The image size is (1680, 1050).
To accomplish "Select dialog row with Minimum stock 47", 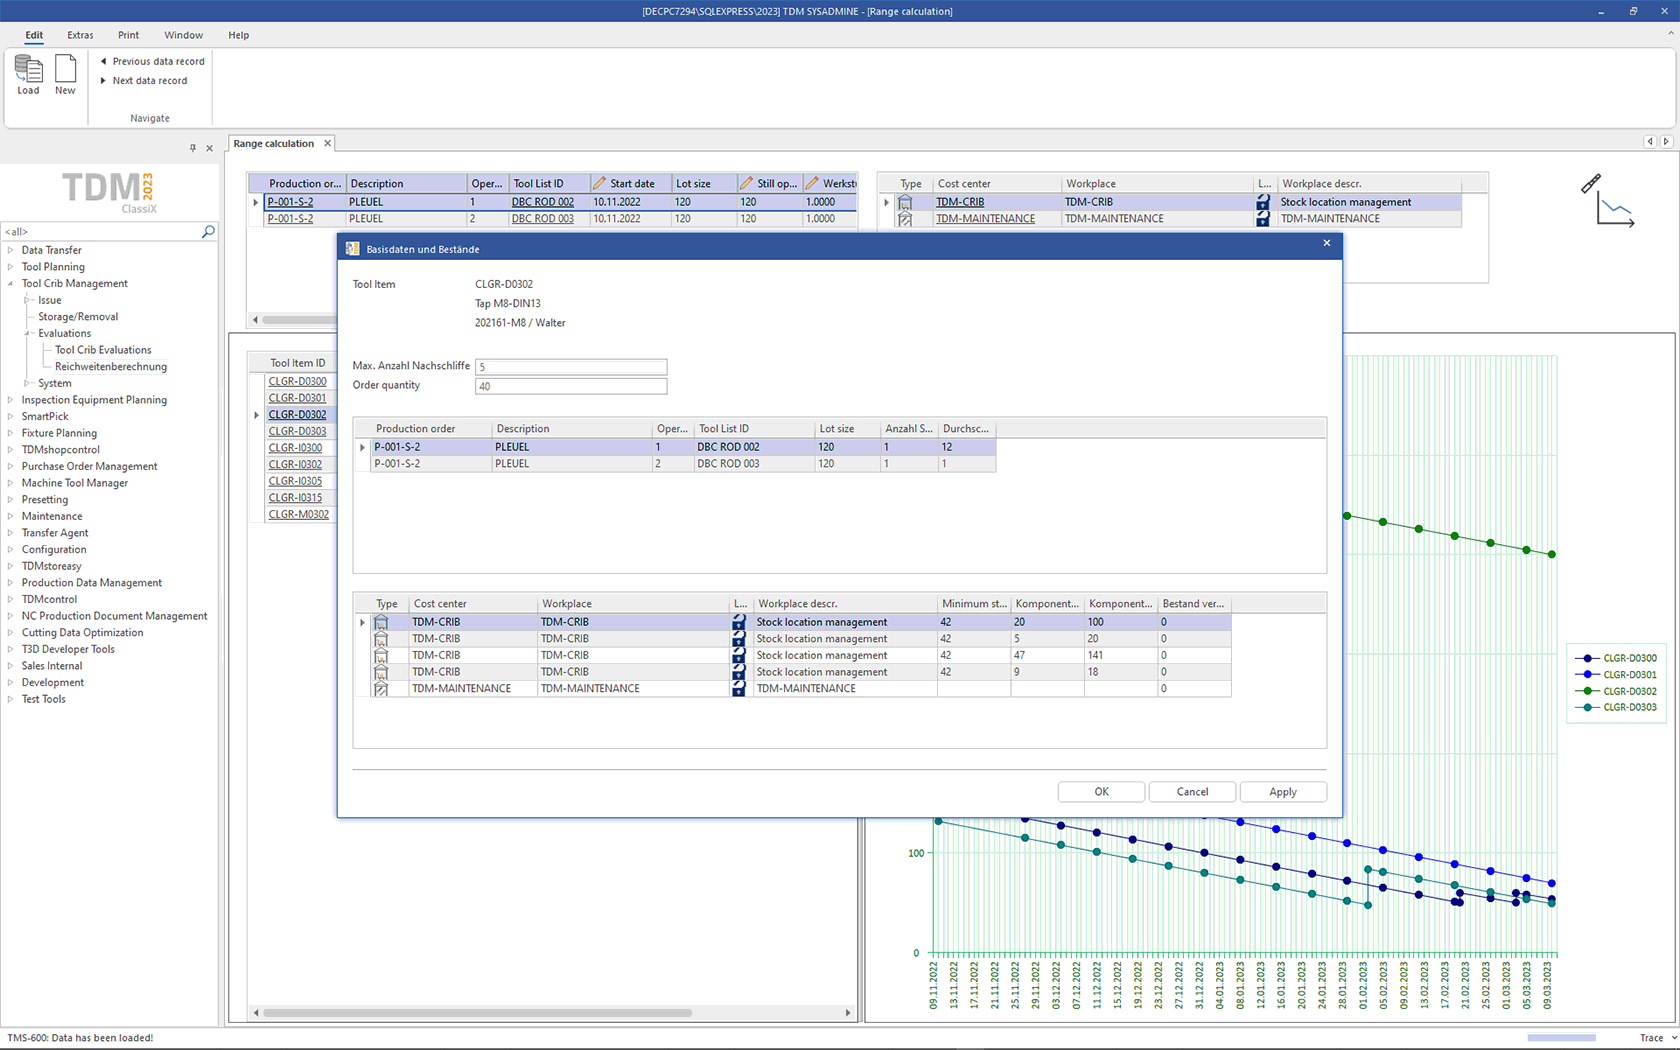I will (x=800, y=656).
